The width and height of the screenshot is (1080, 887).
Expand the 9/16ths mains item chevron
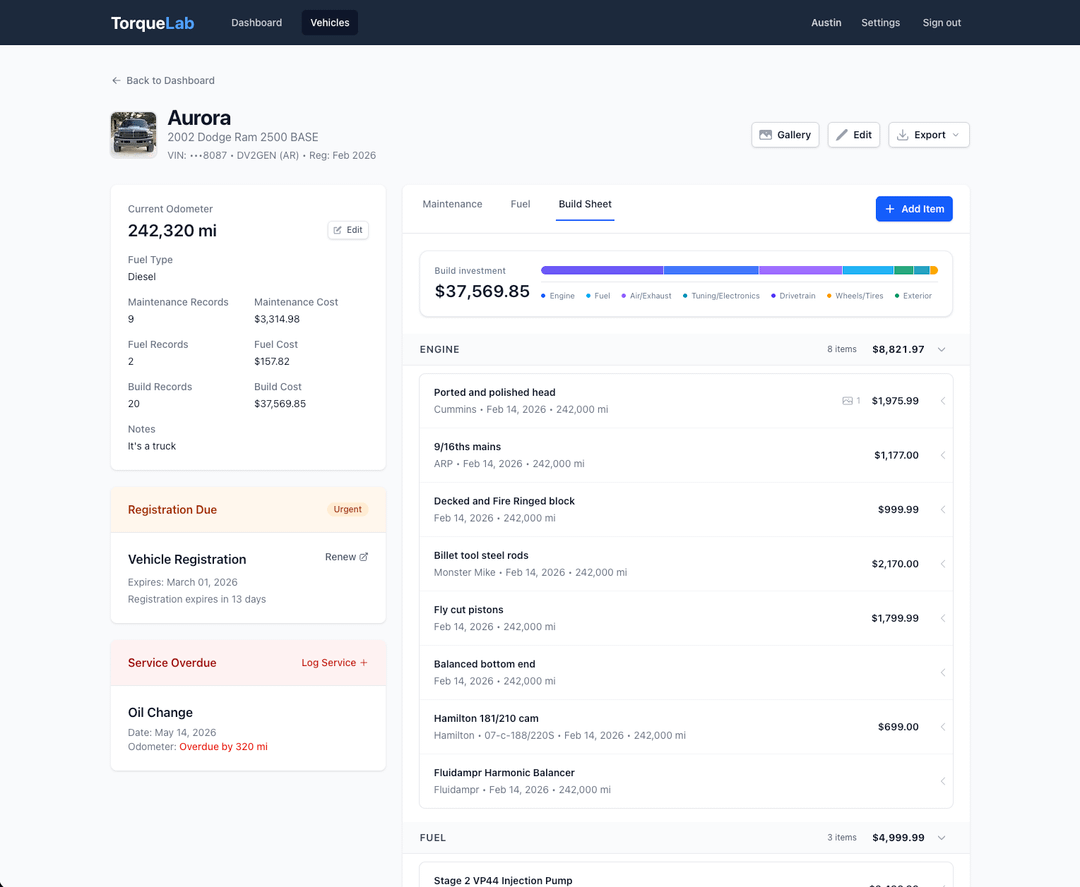point(942,455)
